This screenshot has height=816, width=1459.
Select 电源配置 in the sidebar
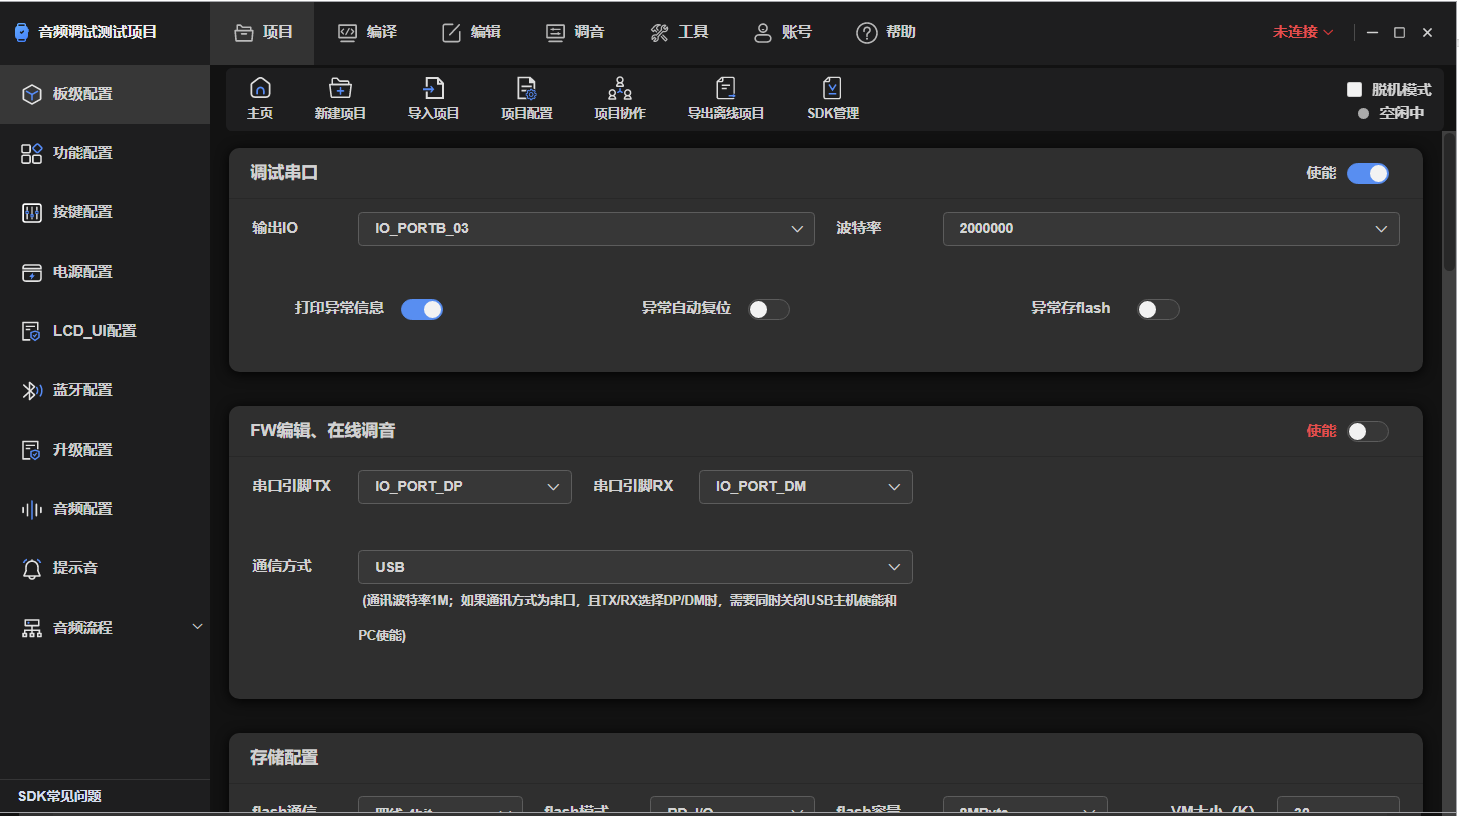pyautogui.click(x=105, y=272)
